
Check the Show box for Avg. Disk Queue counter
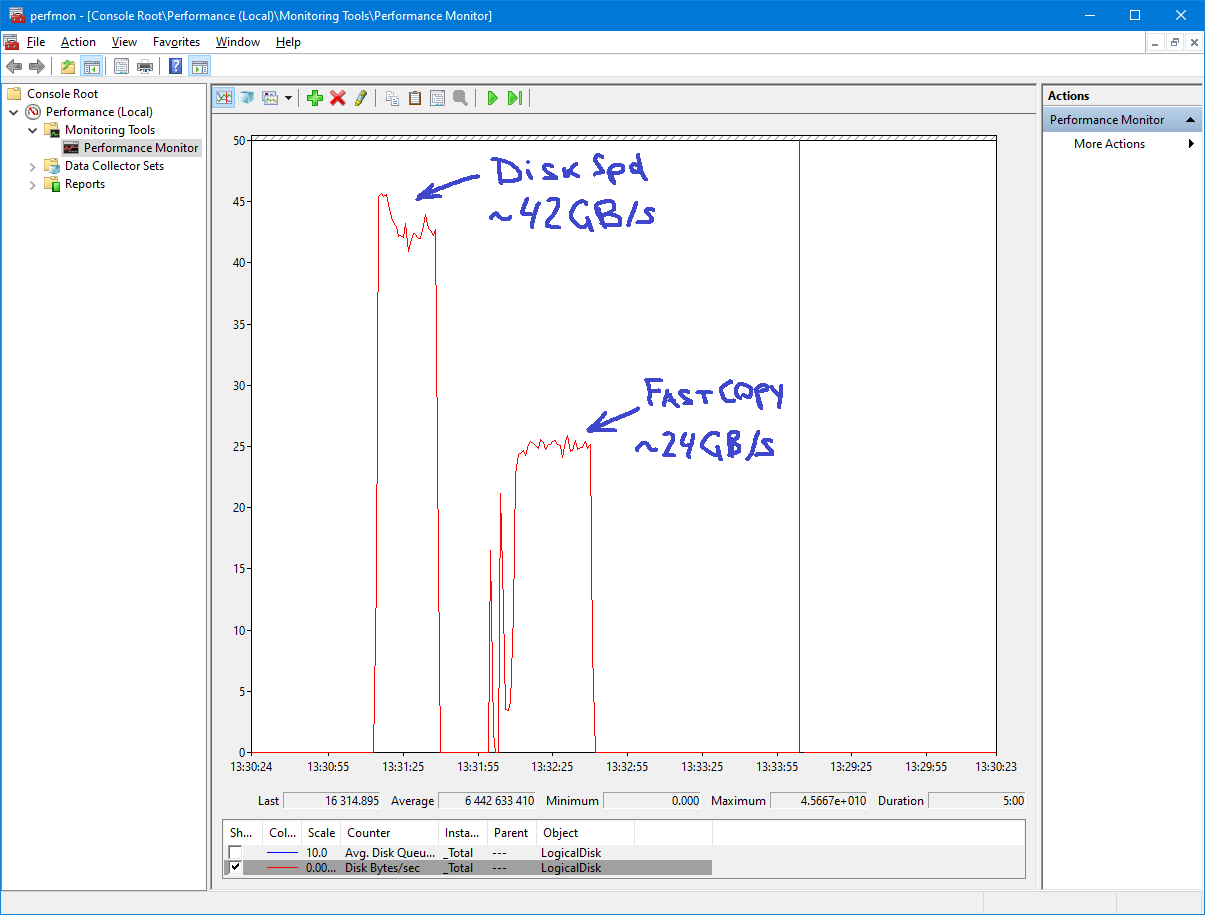[235, 852]
